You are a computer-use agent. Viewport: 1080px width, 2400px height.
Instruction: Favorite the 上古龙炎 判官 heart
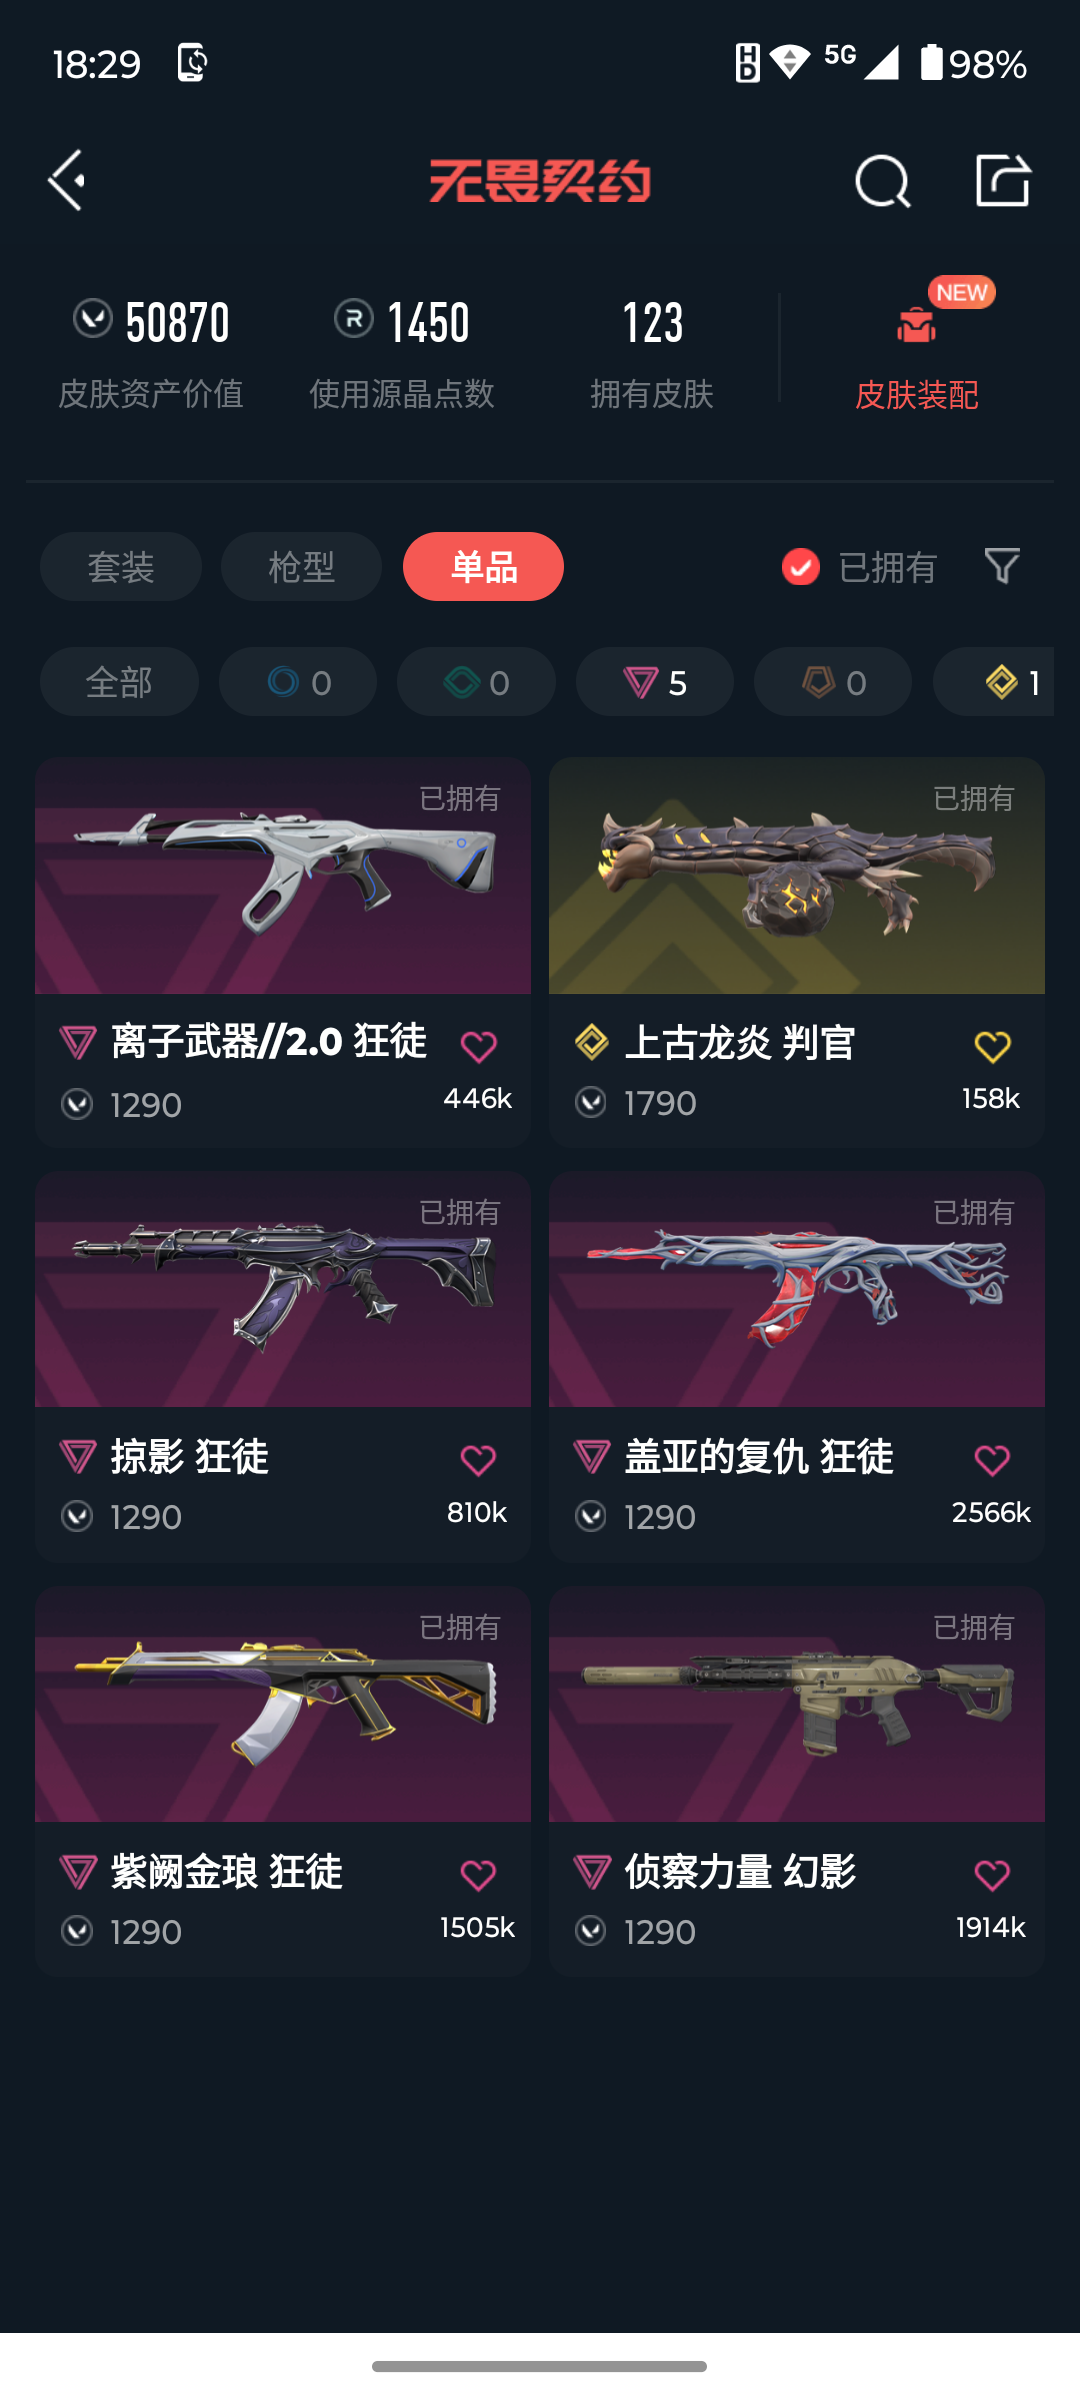[x=992, y=1046]
